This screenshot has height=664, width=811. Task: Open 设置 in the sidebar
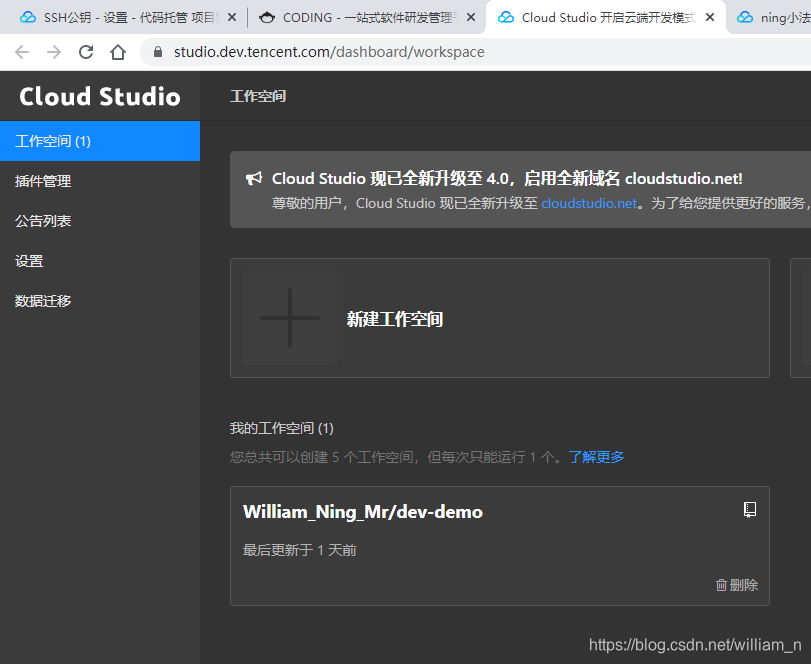point(100,261)
